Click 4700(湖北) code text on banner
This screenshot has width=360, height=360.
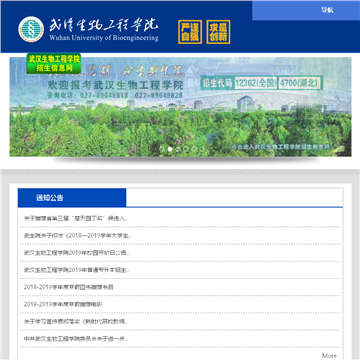pos(299,83)
